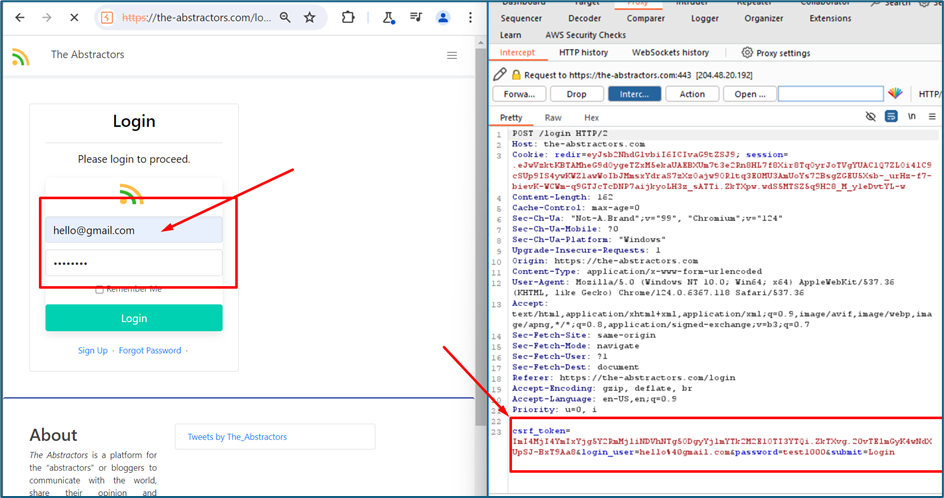The height and width of the screenshot is (498, 944).
Task: Open the Sign Up link
Action: 93,350
